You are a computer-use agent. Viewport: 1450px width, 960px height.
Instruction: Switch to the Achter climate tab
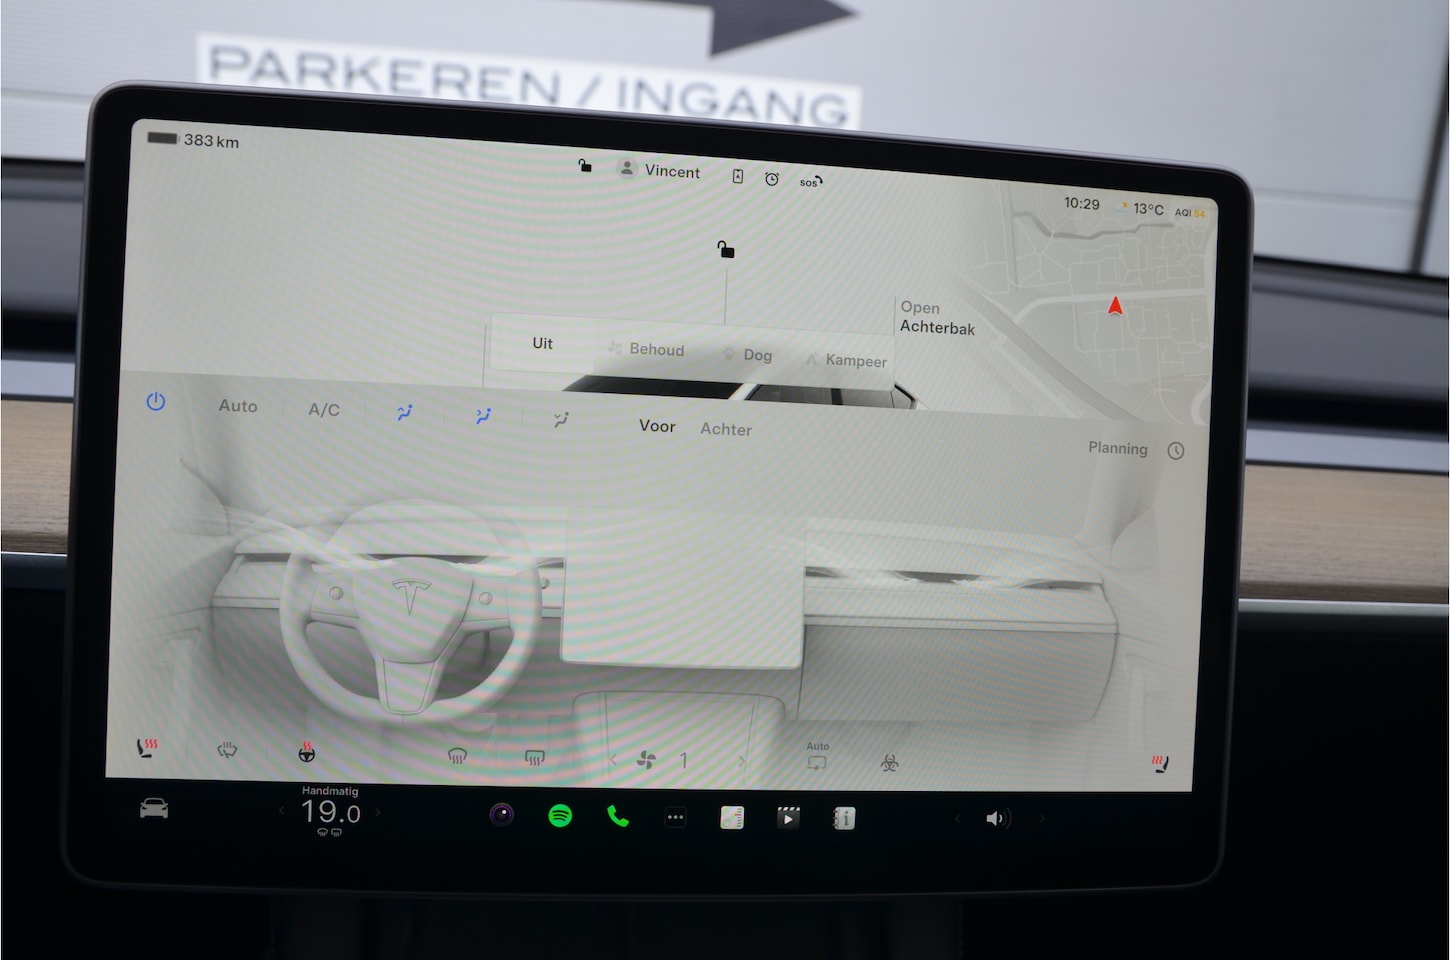(x=725, y=429)
